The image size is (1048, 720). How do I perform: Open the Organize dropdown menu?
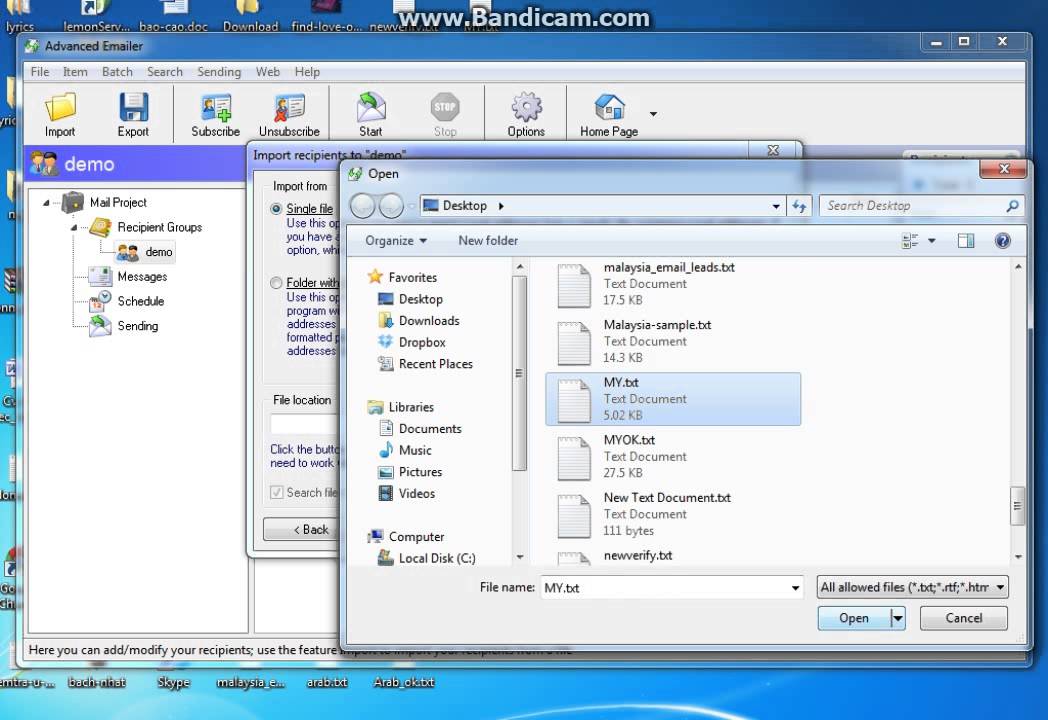396,241
